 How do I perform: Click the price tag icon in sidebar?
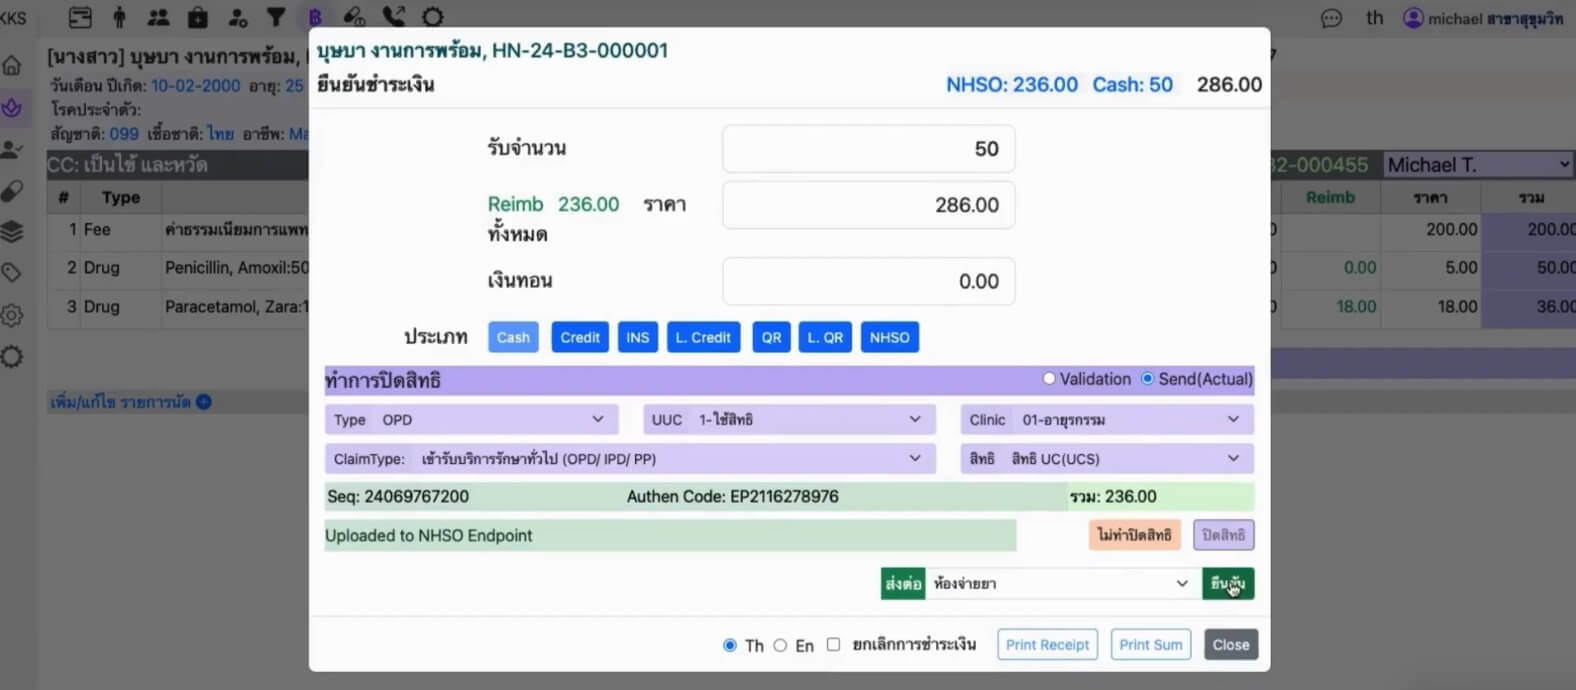click(x=12, y=272)
